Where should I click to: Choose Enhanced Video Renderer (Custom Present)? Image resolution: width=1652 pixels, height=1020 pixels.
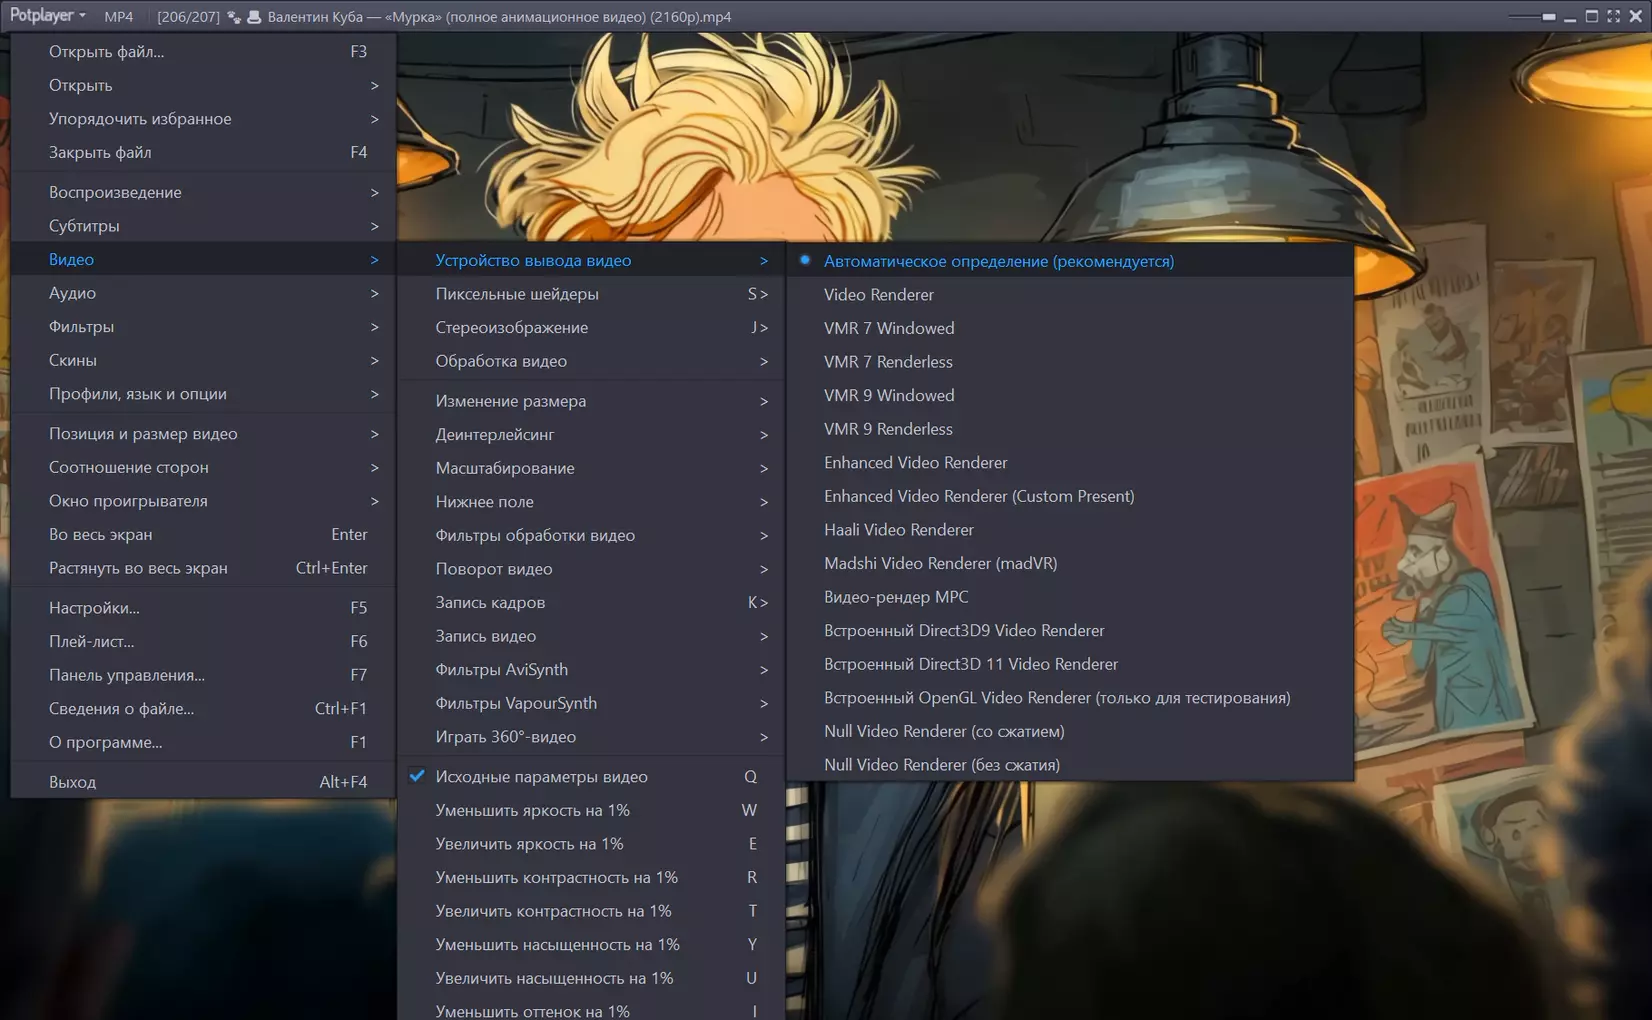(1070, 496)
